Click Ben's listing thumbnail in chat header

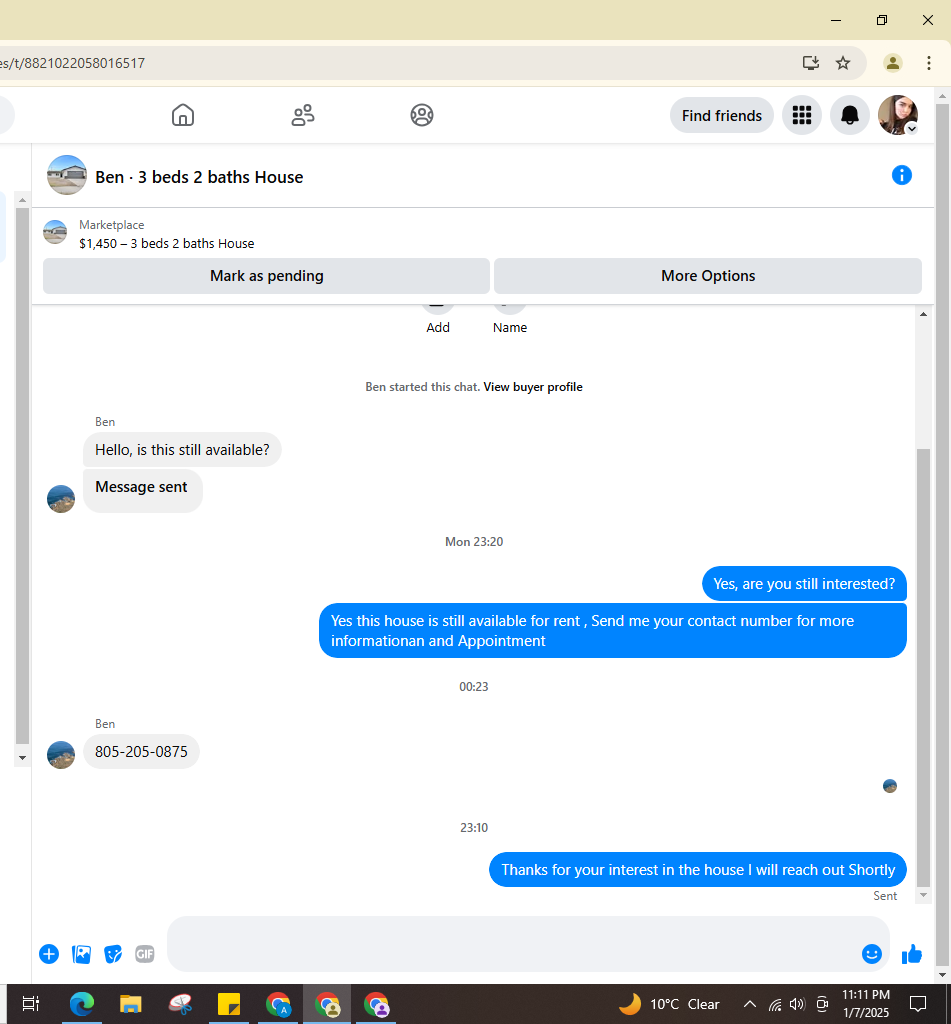(x=67, y=175)
